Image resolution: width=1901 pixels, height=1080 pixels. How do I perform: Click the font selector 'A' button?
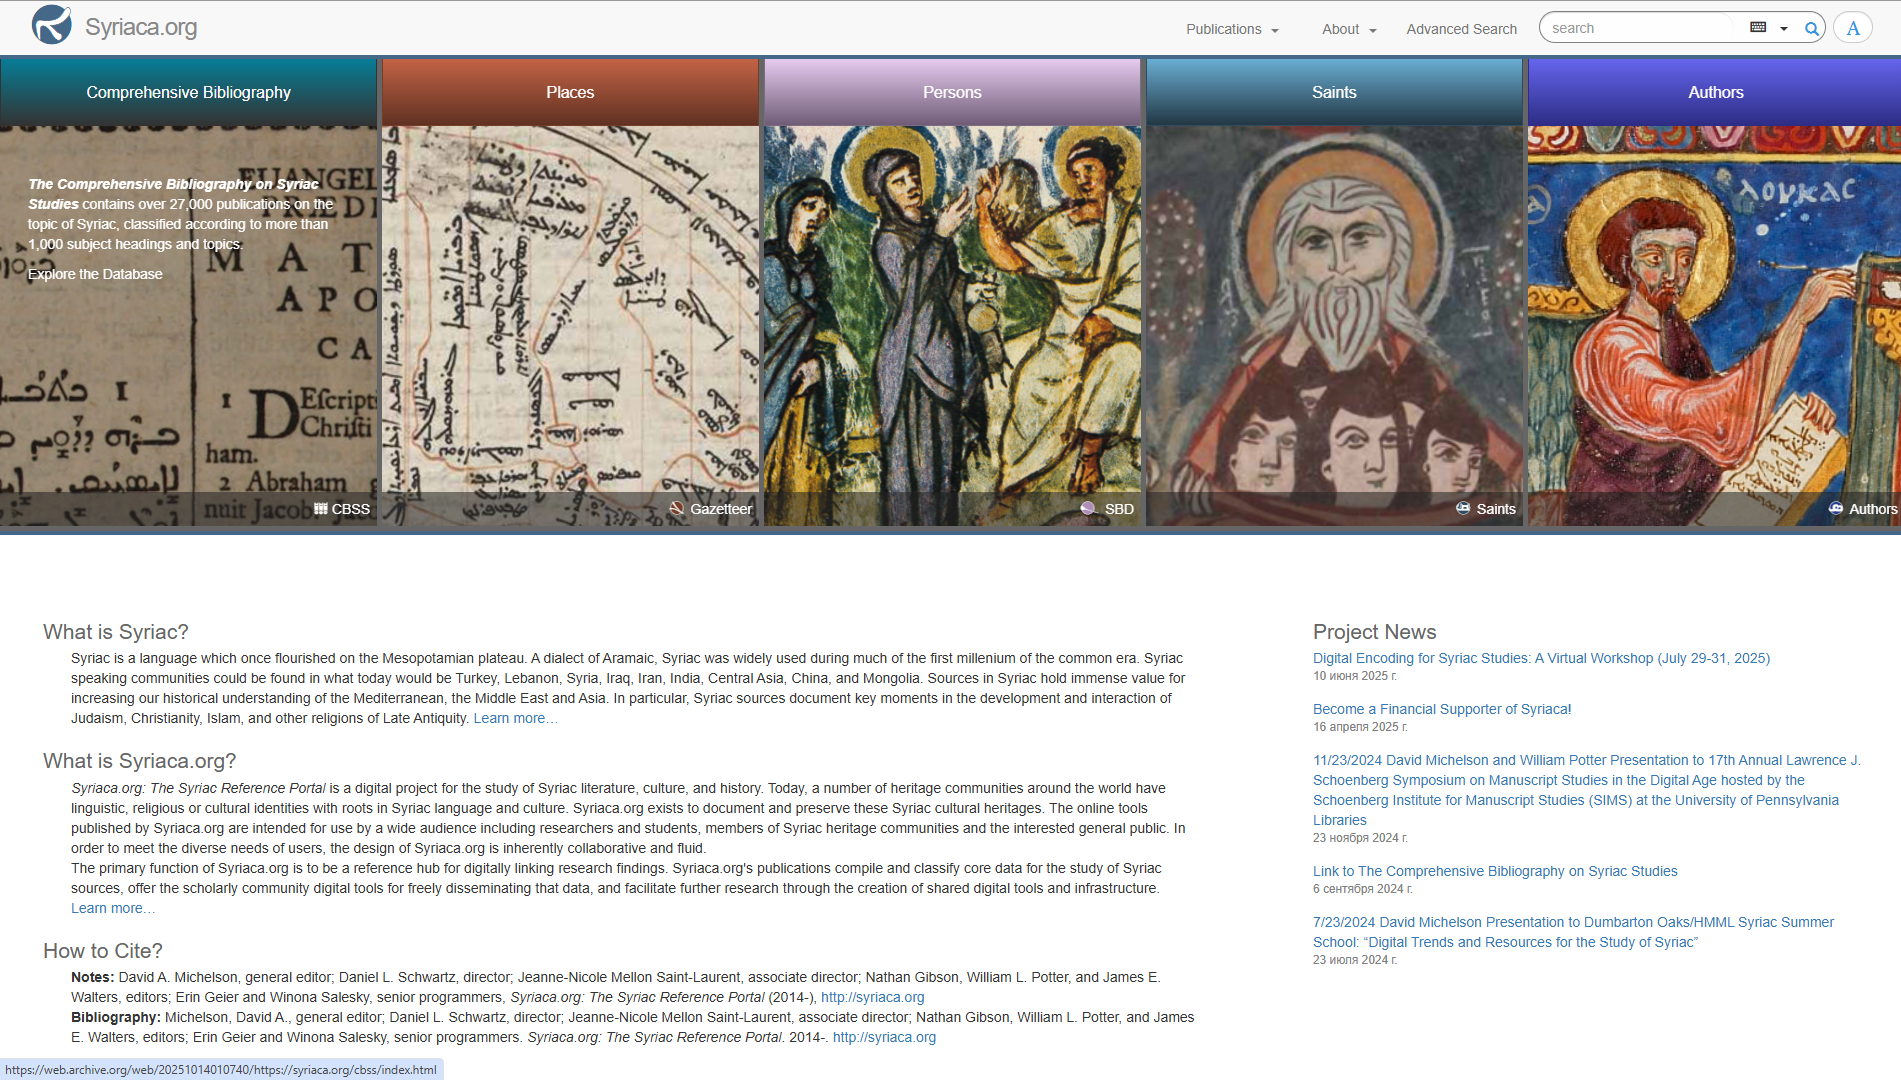(x=1853, y=28)
